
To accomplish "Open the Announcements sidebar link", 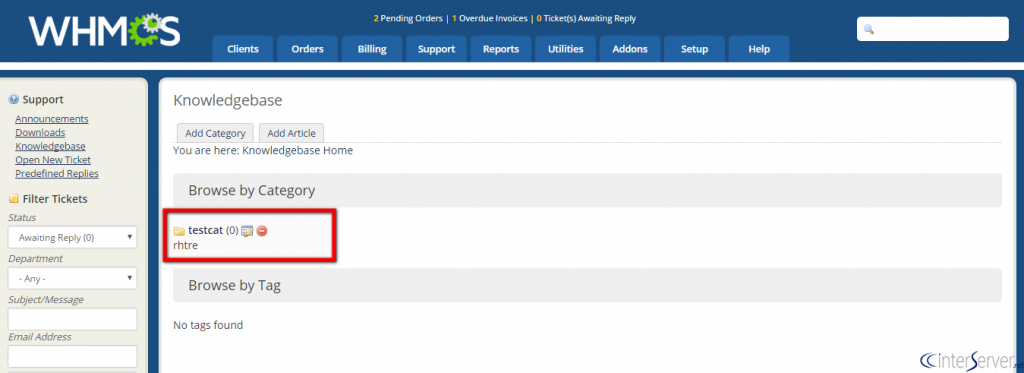I will [x=52, y=119].
